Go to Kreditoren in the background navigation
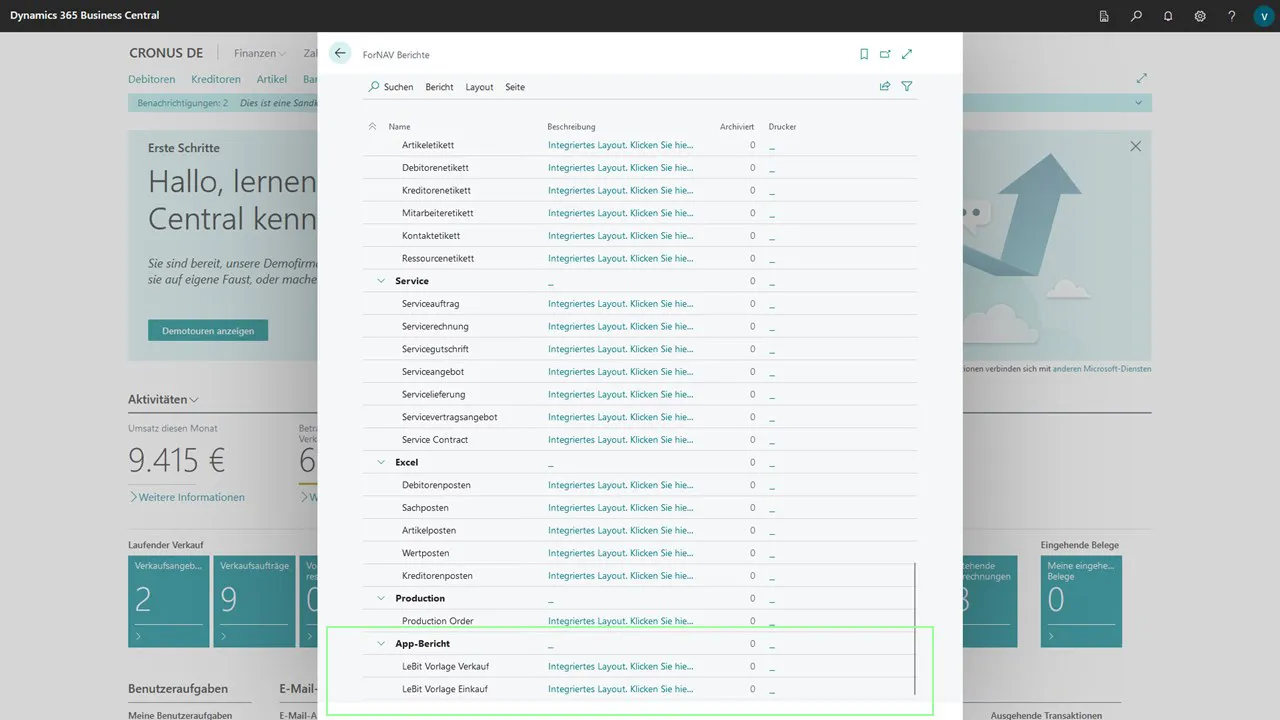Screen dimensions: 1280x720 [x=216, y=79]
